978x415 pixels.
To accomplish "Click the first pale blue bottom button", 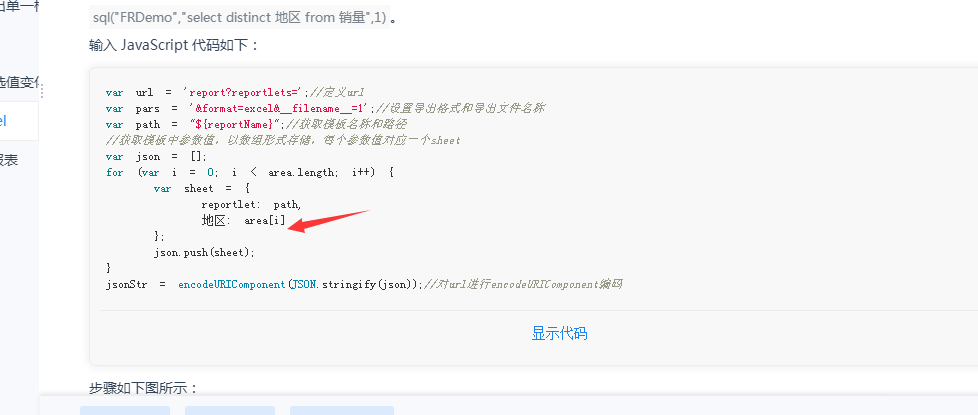I will click(125, 410).
